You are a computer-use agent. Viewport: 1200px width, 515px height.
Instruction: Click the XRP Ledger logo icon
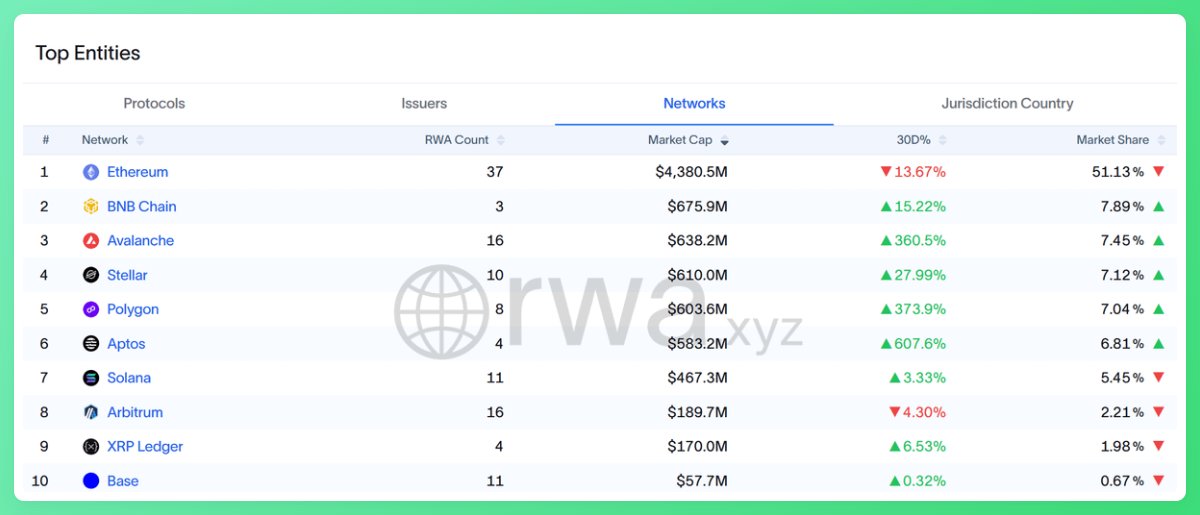[91, 447]
